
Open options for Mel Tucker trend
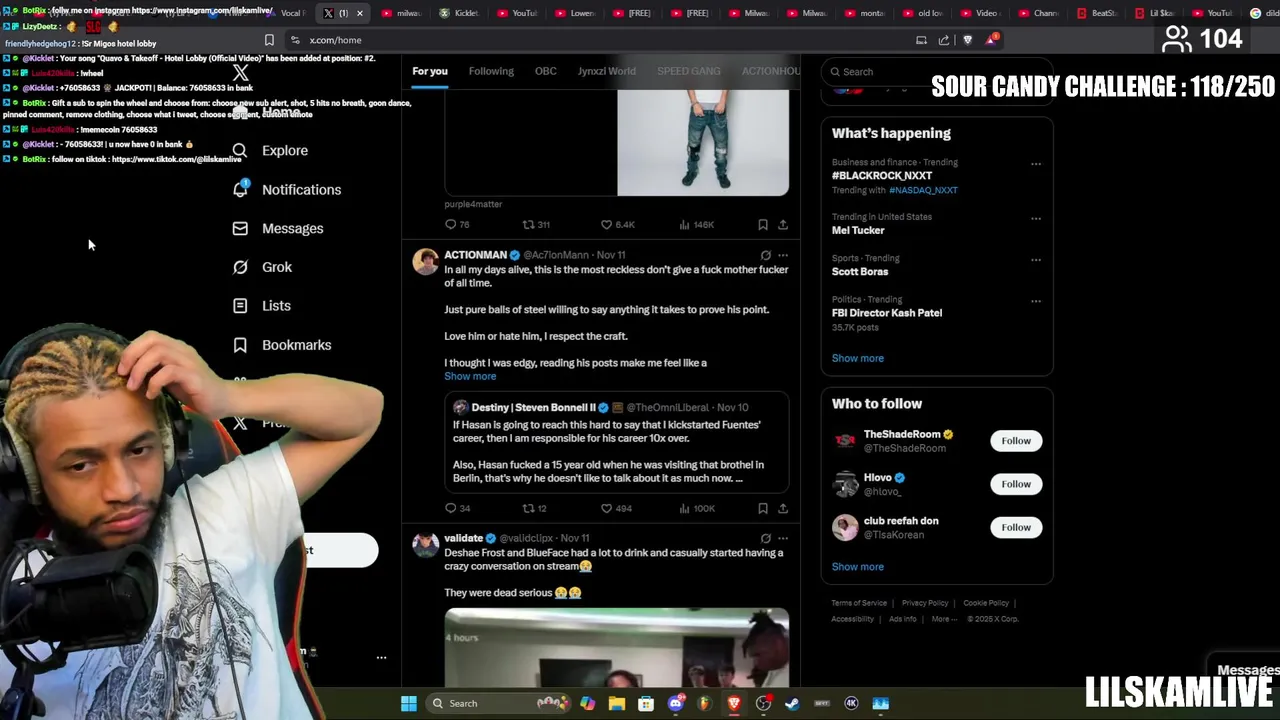tap(1036, 218)
